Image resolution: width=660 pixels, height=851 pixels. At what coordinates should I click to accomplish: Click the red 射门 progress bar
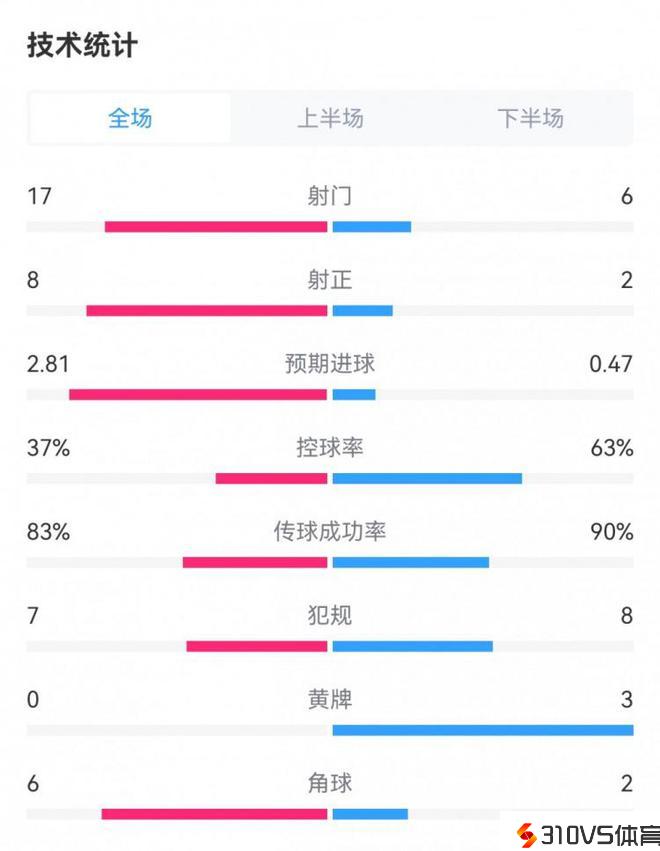[x=216, y=227]
